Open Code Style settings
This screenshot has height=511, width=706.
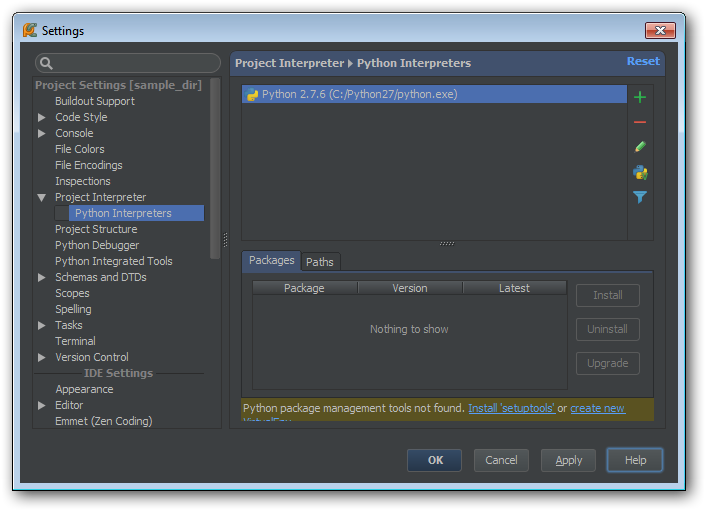pos(81,118)
